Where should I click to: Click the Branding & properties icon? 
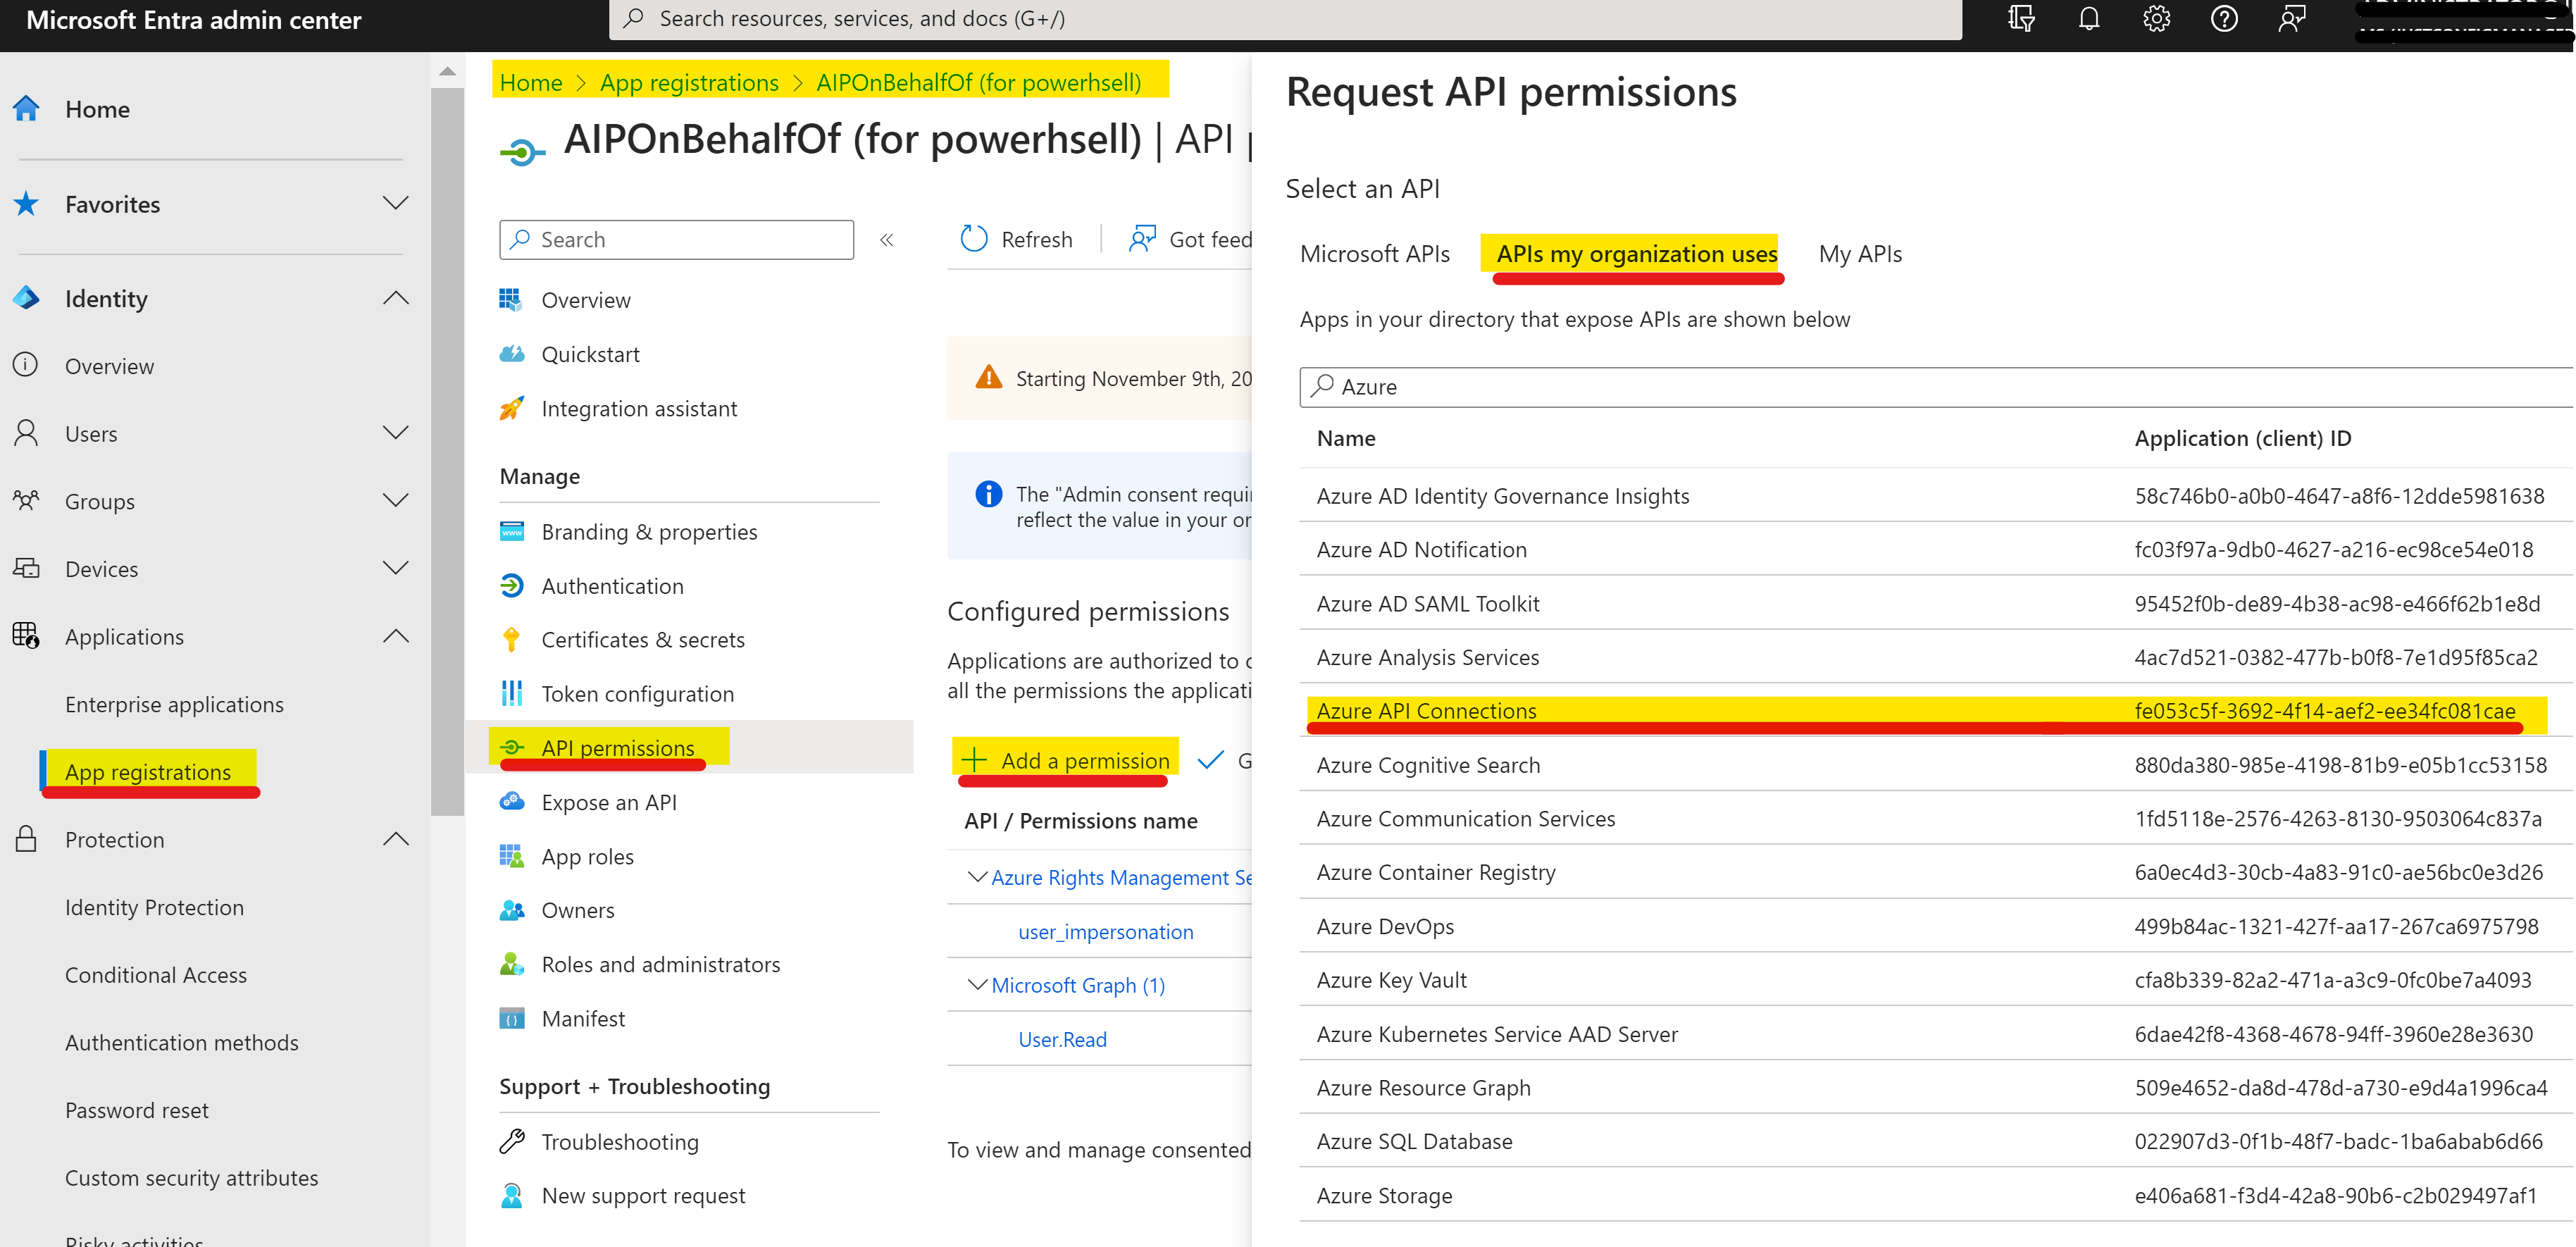tap(512, 531)
